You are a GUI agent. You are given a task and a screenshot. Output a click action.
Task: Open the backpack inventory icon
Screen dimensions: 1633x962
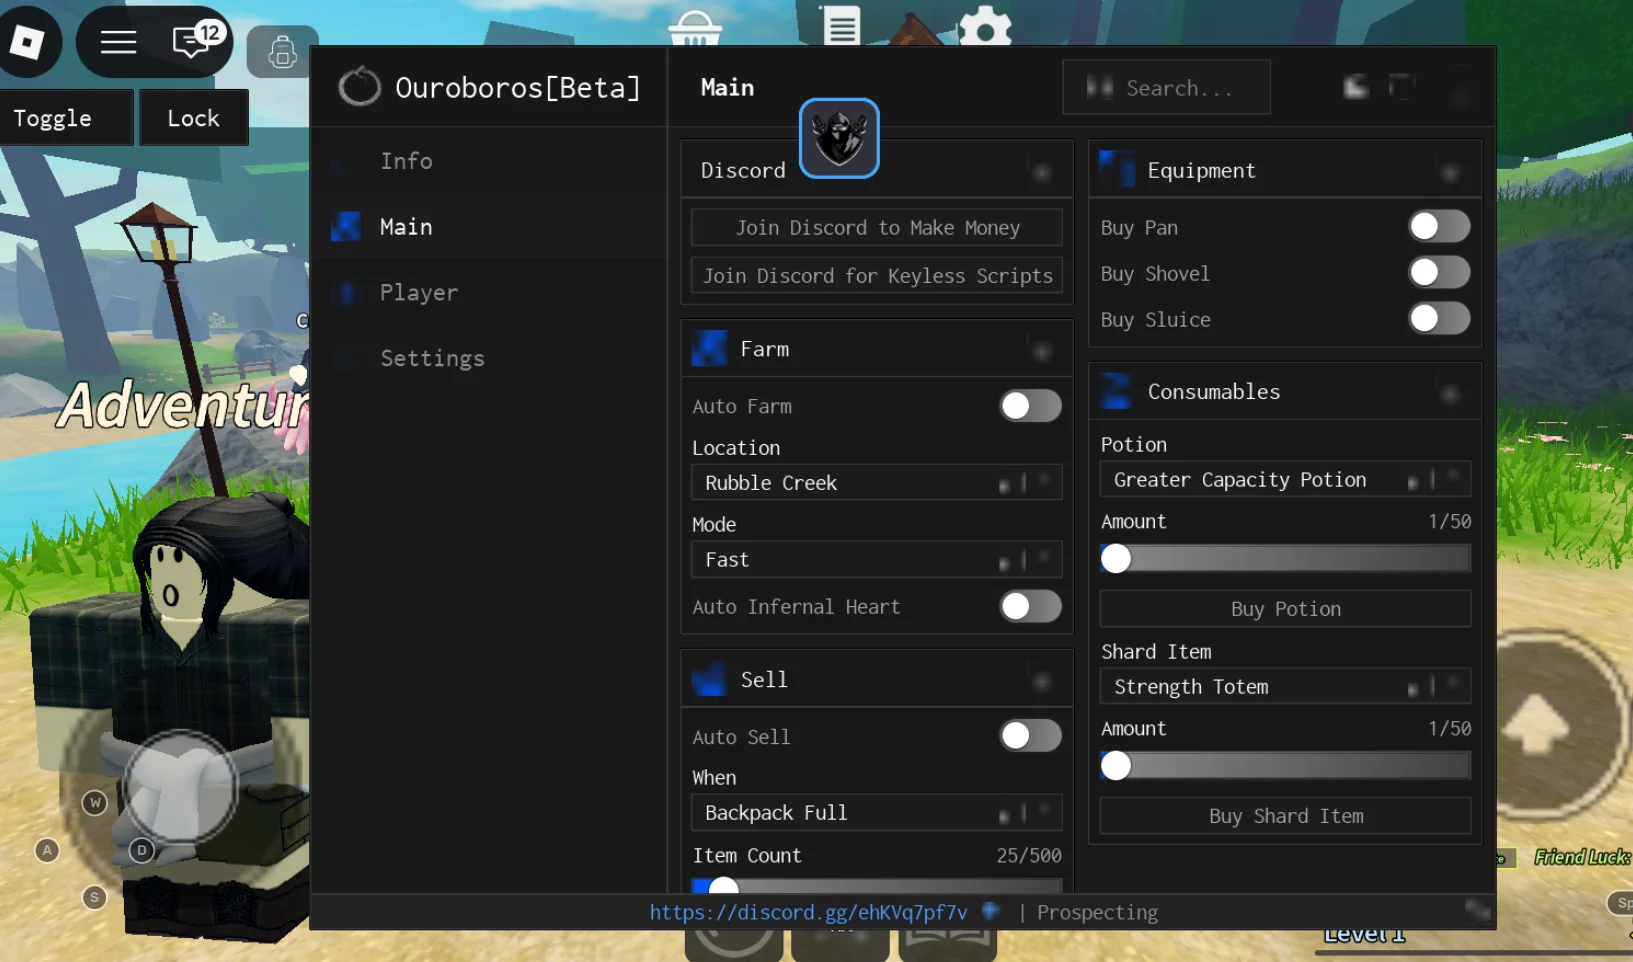coord(282,51)
